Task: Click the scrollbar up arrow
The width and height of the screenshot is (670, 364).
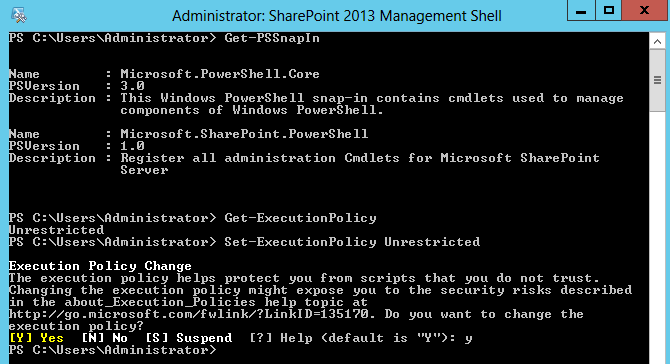Action: click(x=657, y=41)
